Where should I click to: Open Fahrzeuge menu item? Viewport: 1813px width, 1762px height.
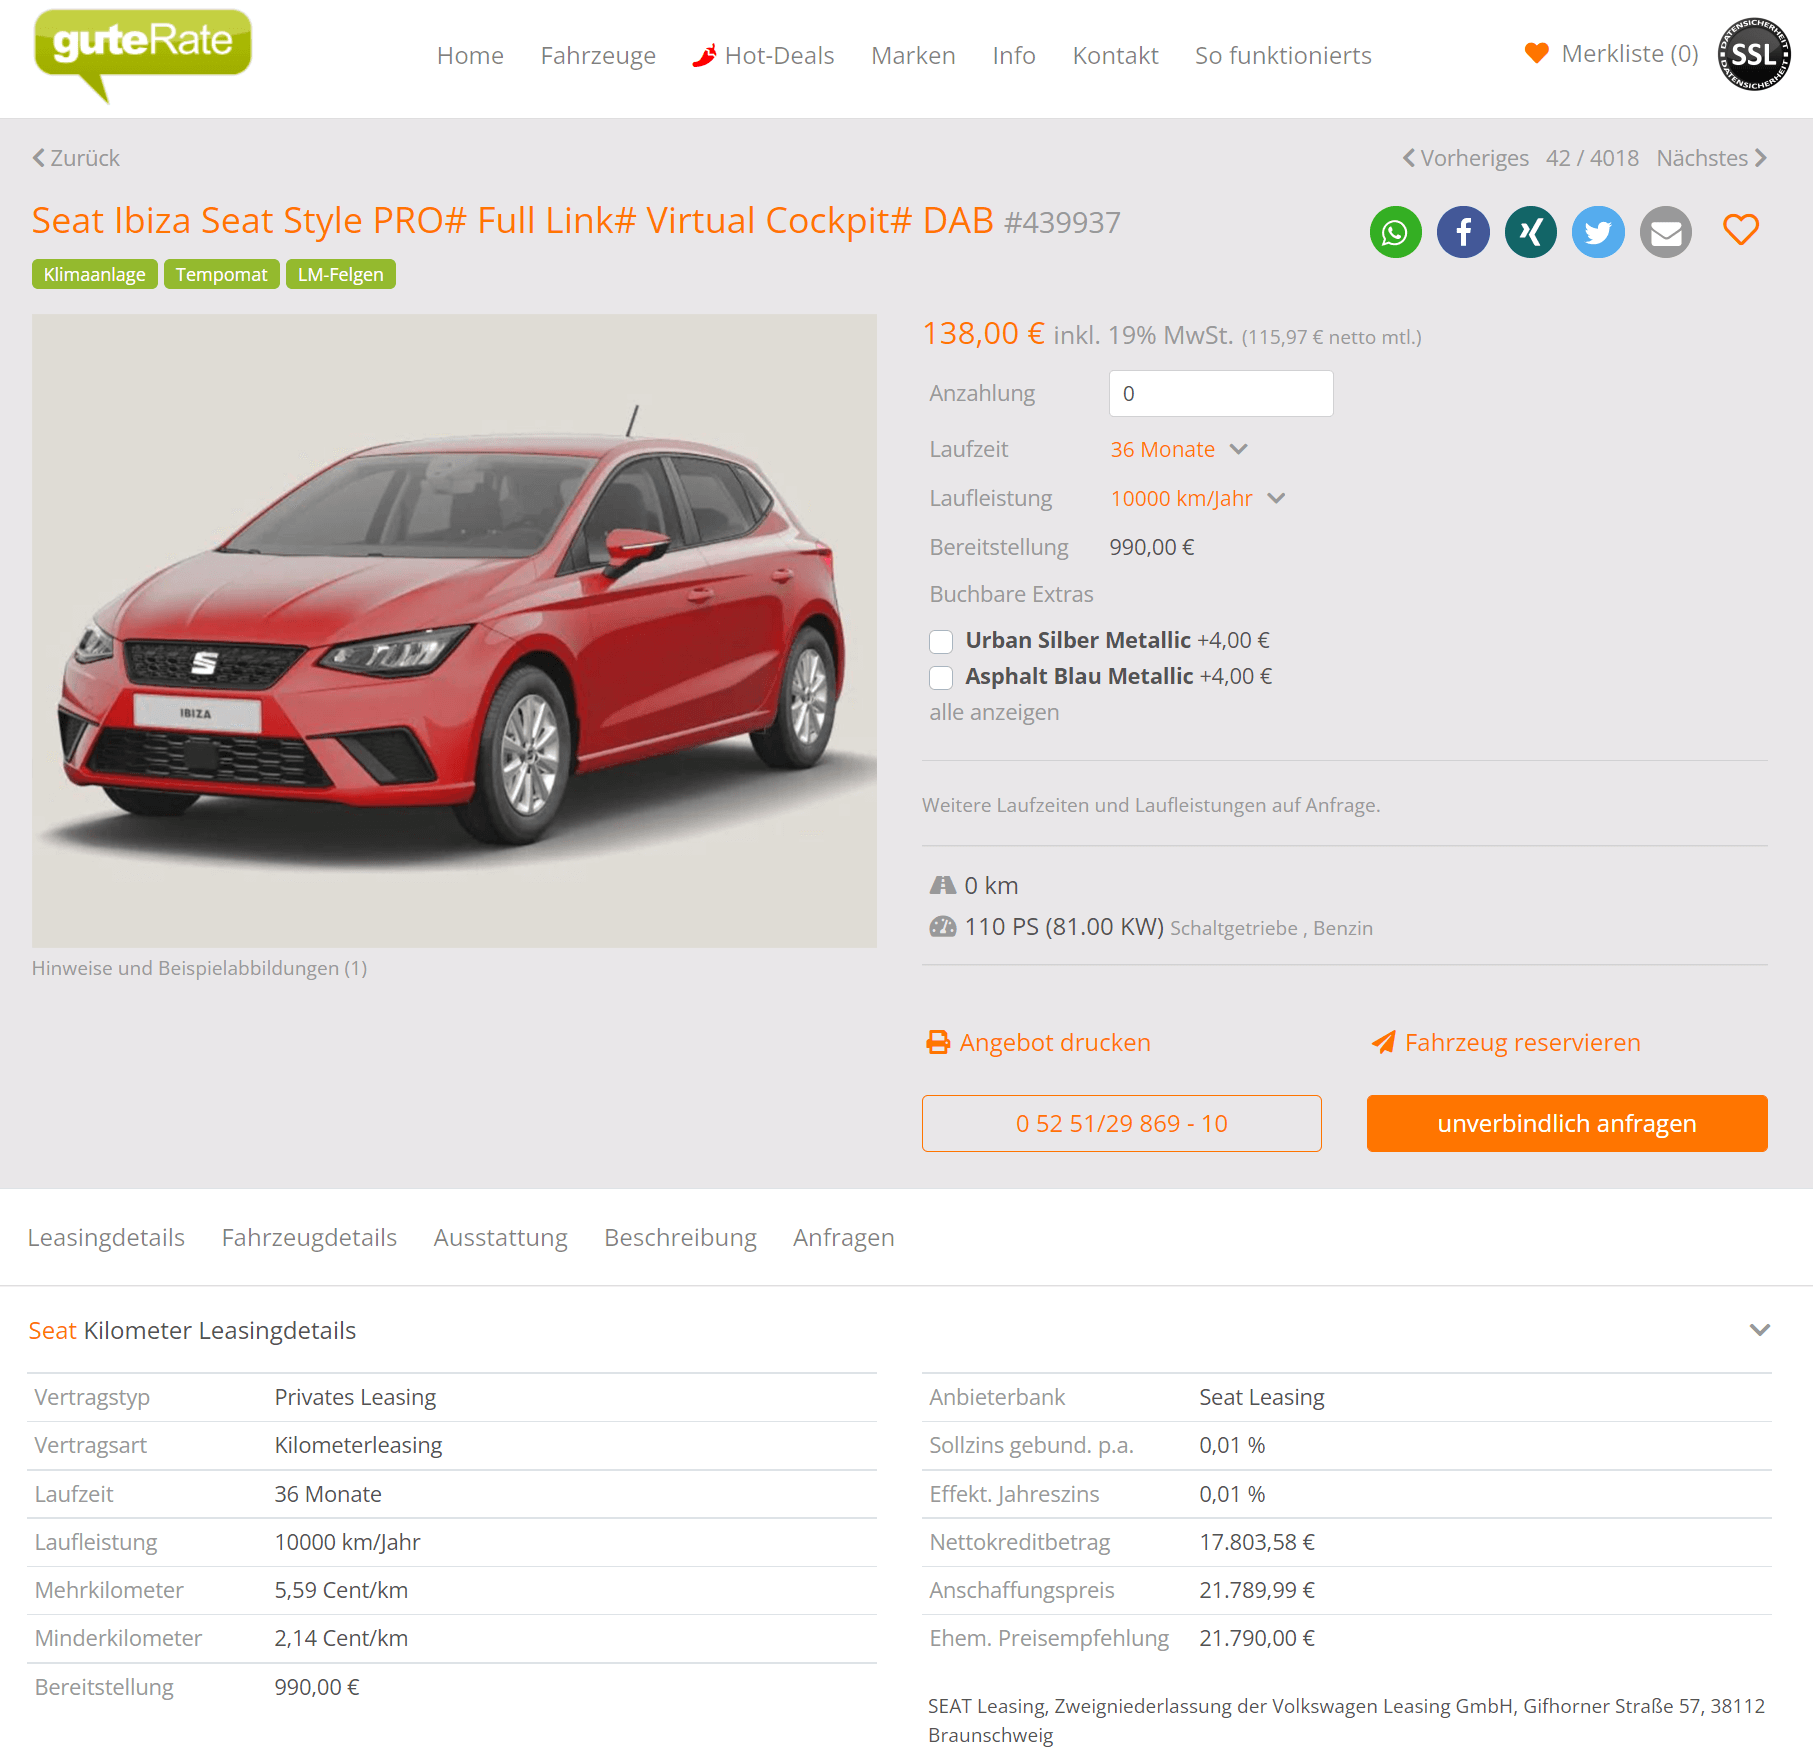[598, 56]
